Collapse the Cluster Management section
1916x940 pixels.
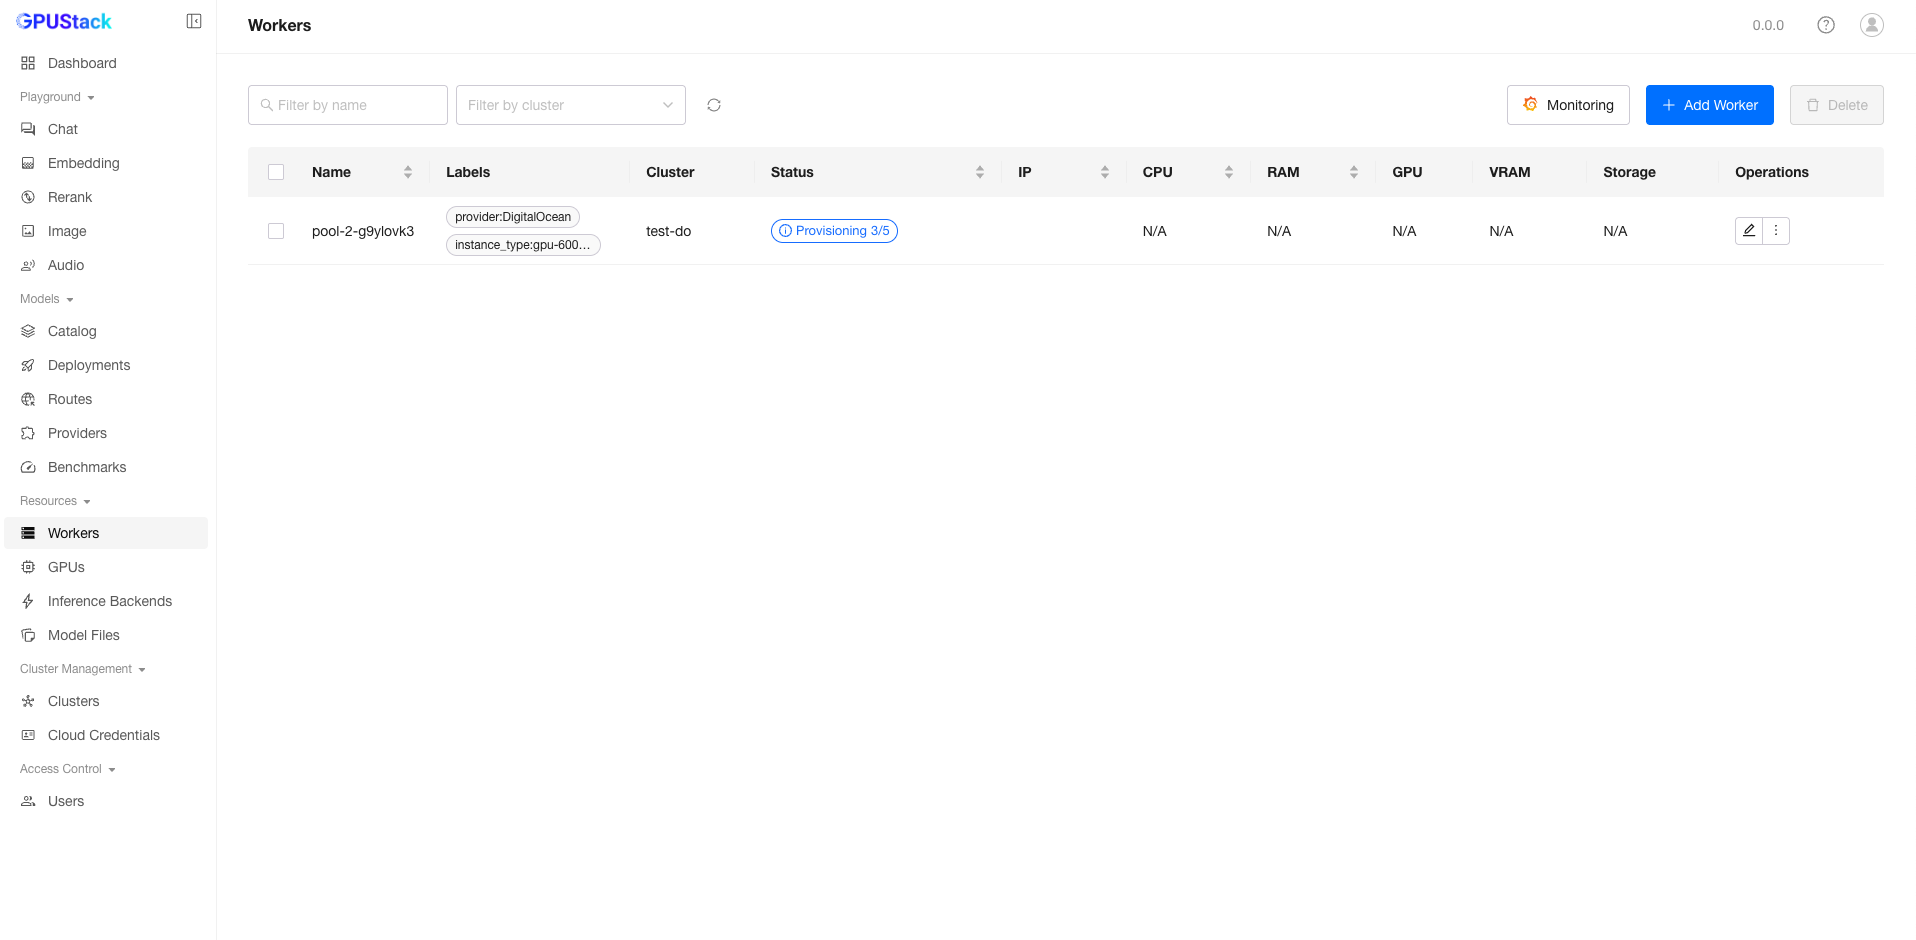(x=82, y=669)
